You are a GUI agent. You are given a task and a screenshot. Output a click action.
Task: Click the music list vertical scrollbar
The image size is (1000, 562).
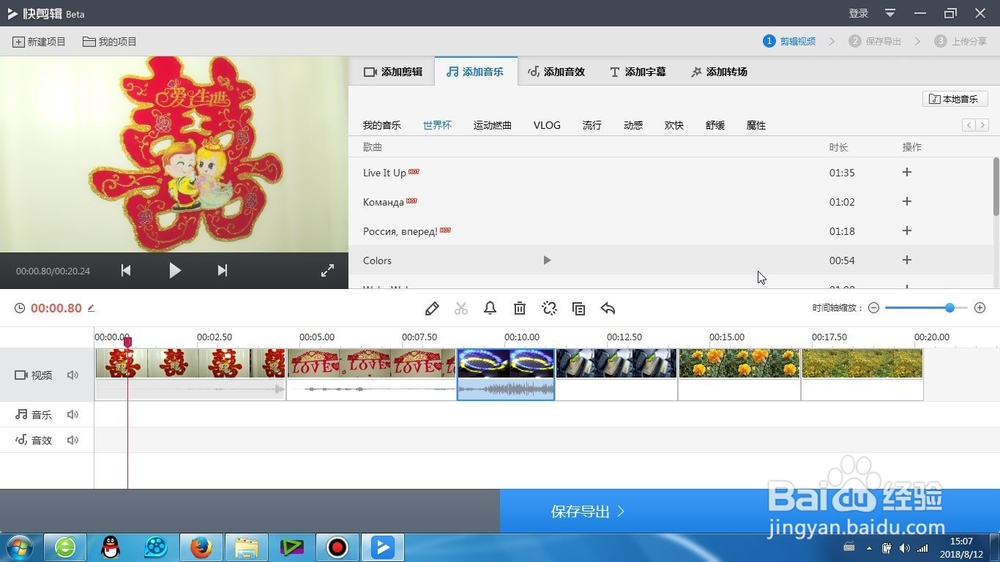[996, 186]
